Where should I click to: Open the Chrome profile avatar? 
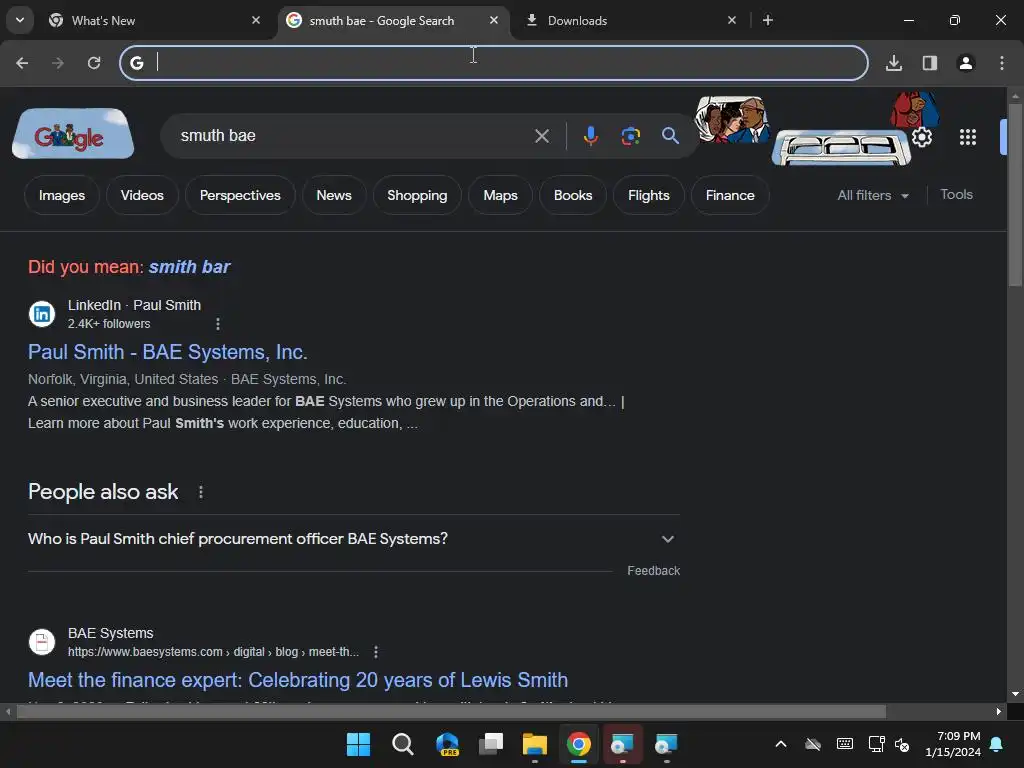(966, 63)
